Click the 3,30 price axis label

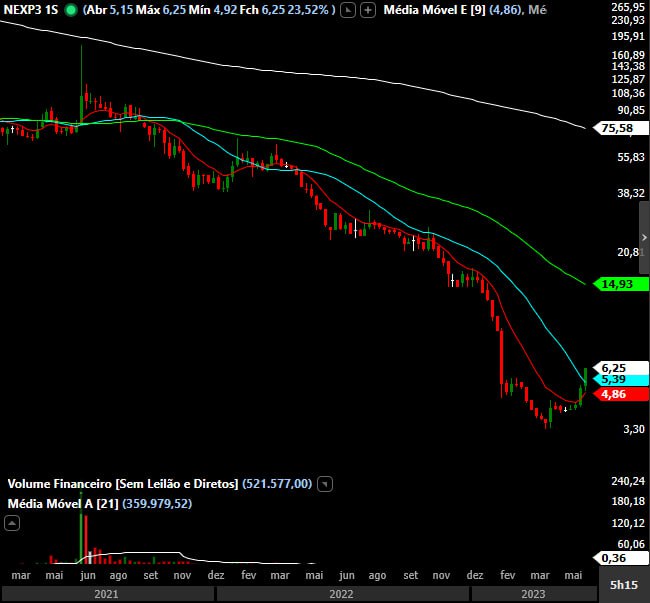[x=634, y=429]
